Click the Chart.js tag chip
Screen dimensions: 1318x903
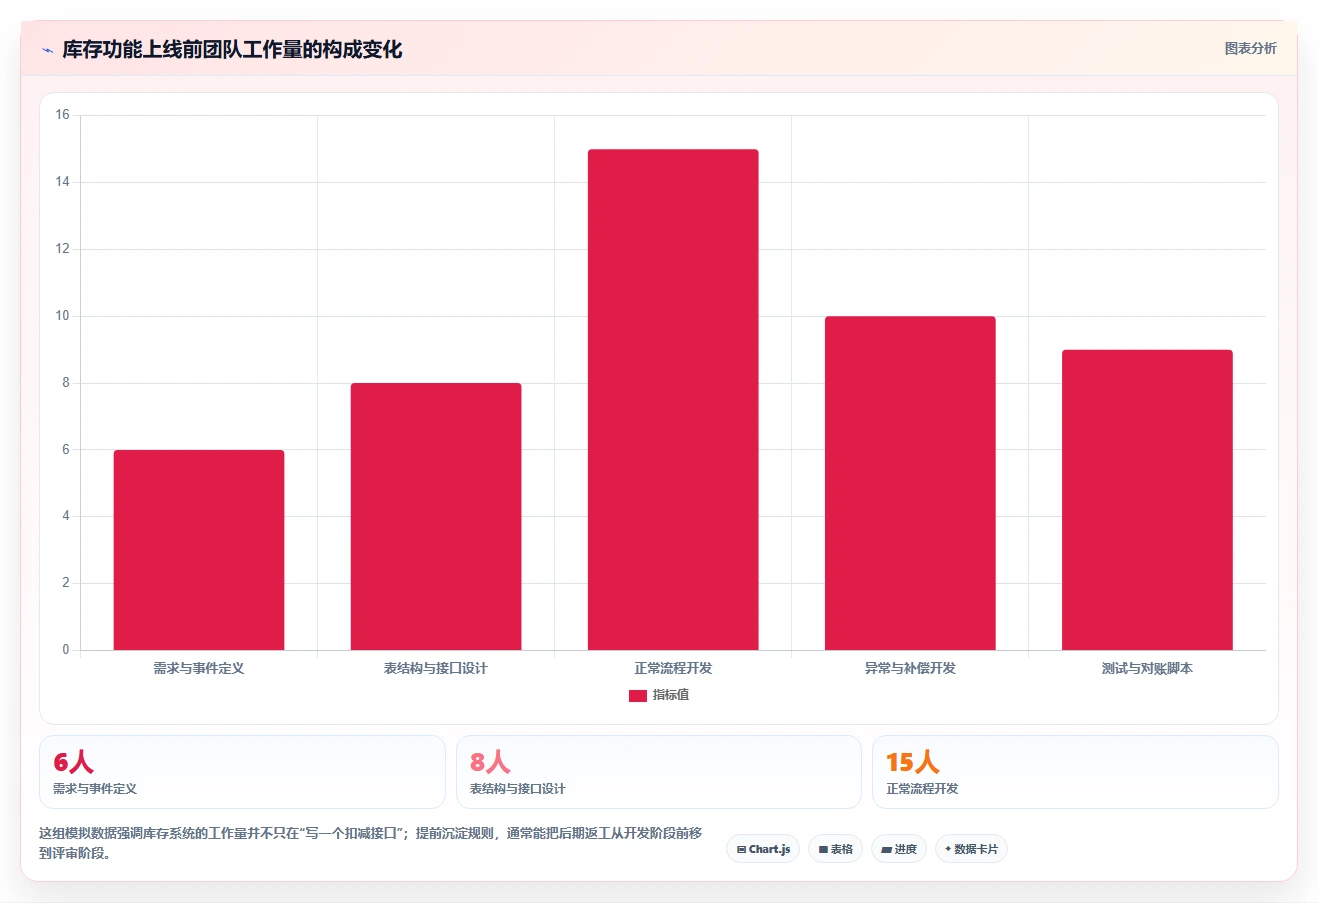click(763, 849)
